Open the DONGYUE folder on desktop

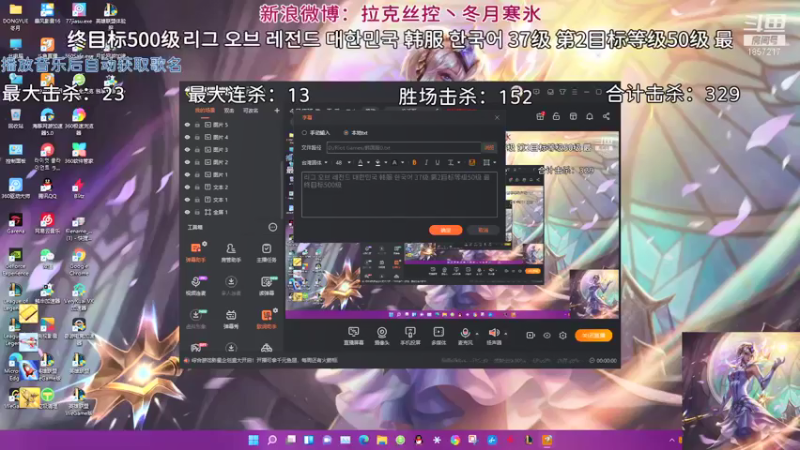click(15, 14)
